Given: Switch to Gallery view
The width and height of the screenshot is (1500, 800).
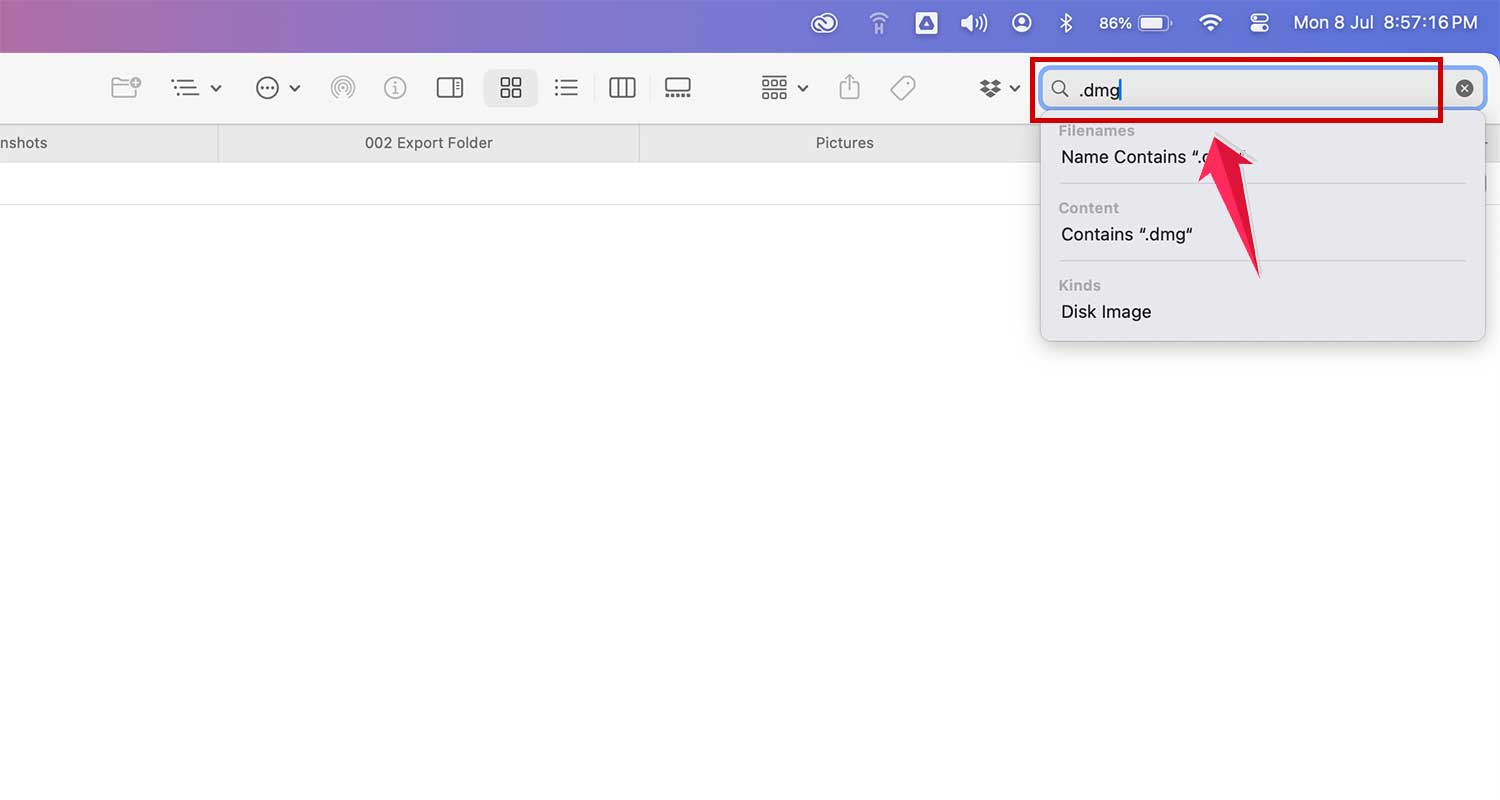Looking at the screenshot, I should 678,87.
